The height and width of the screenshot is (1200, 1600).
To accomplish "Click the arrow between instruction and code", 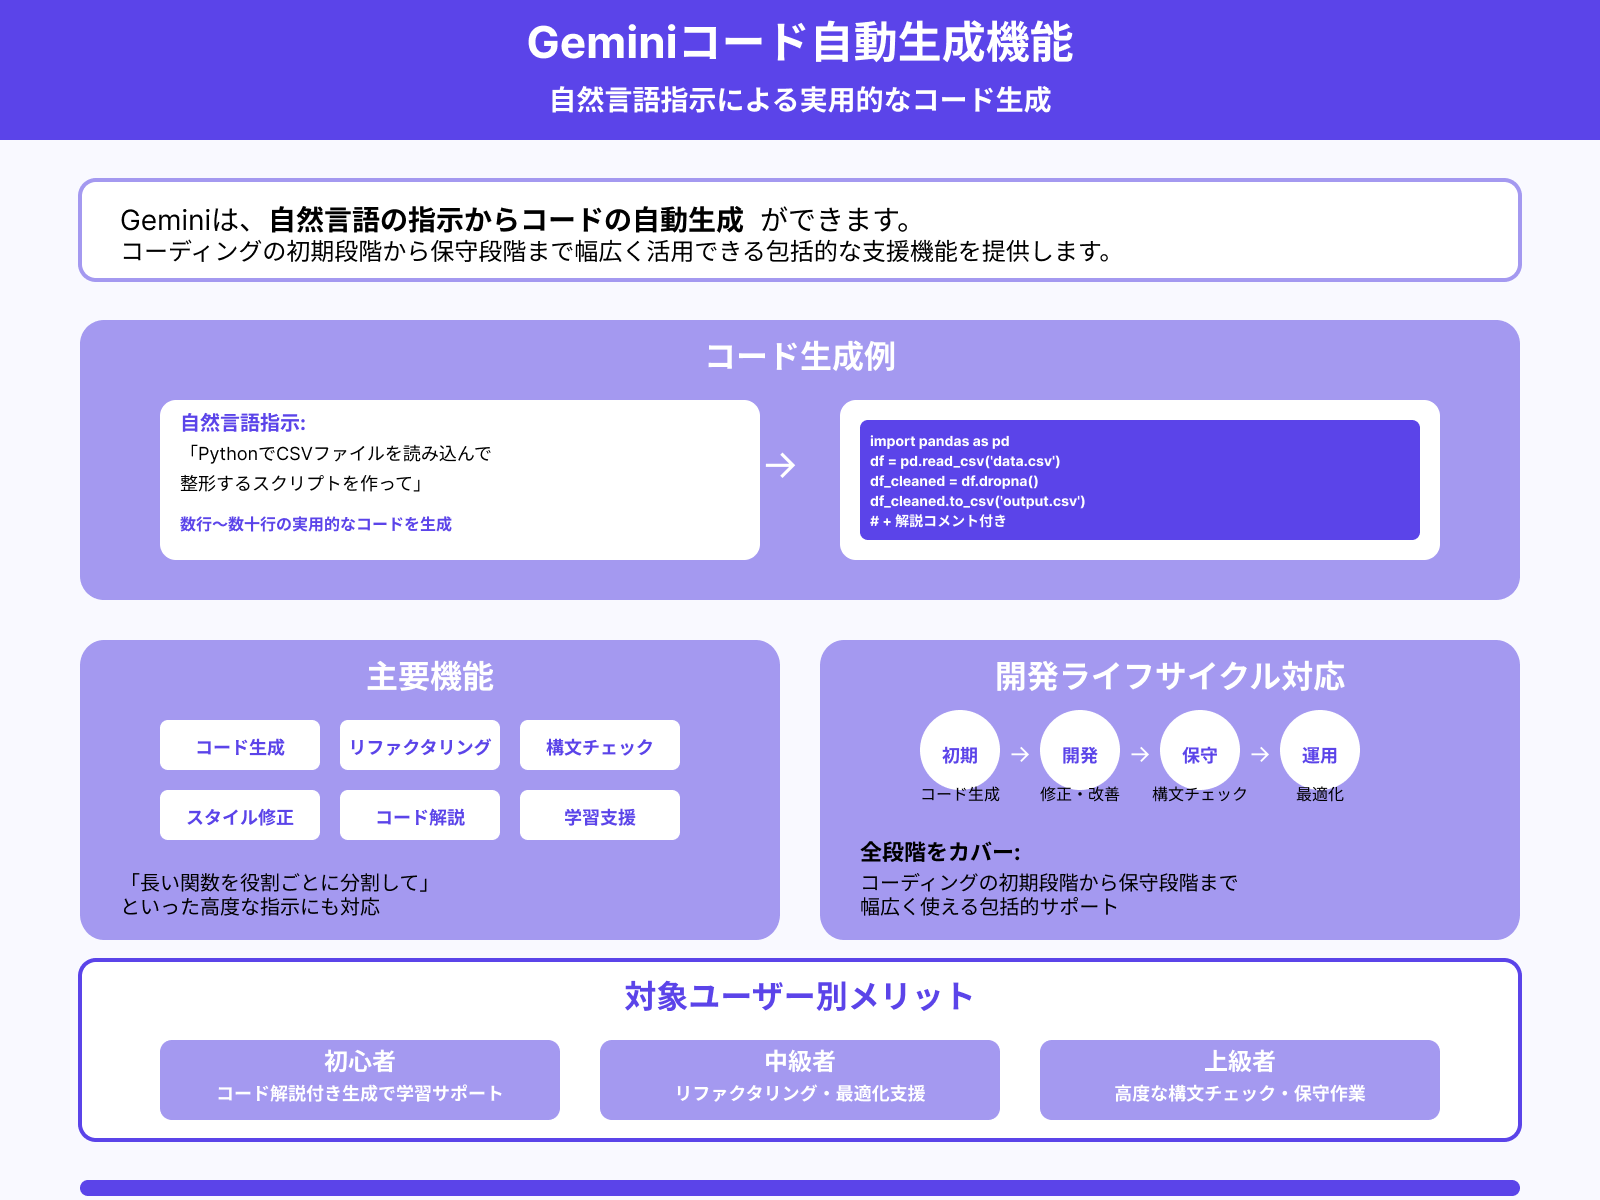I will [782, 463].
